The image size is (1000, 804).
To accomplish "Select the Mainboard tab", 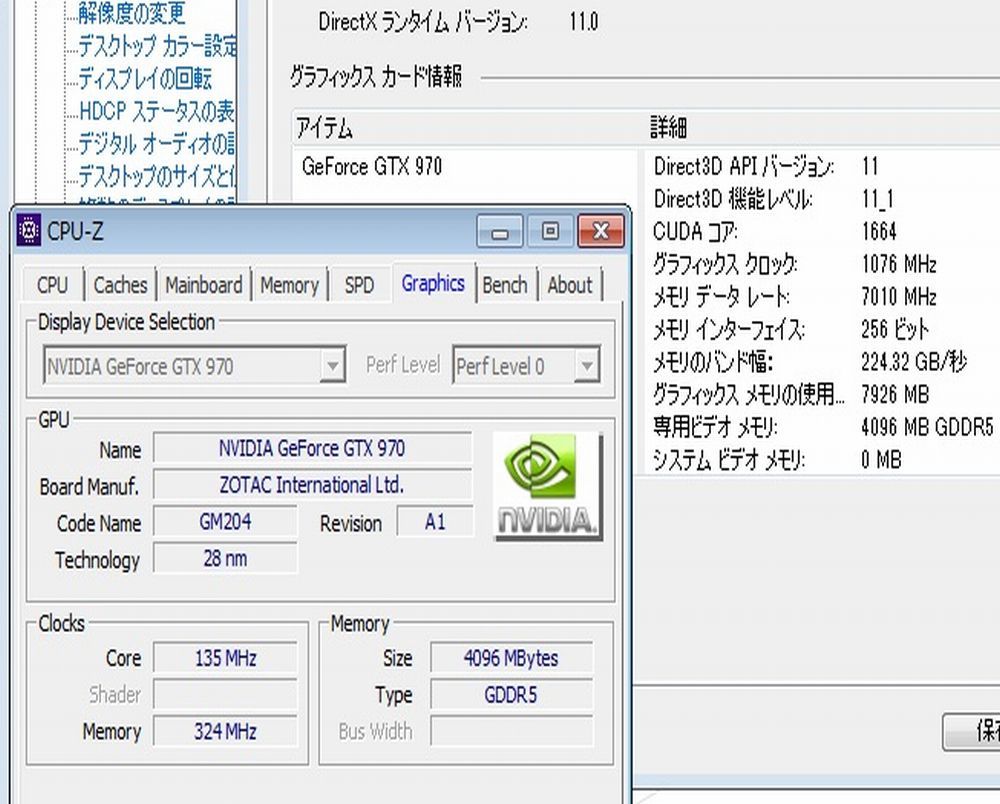I will pyautogui.click(x=204, y=285).
